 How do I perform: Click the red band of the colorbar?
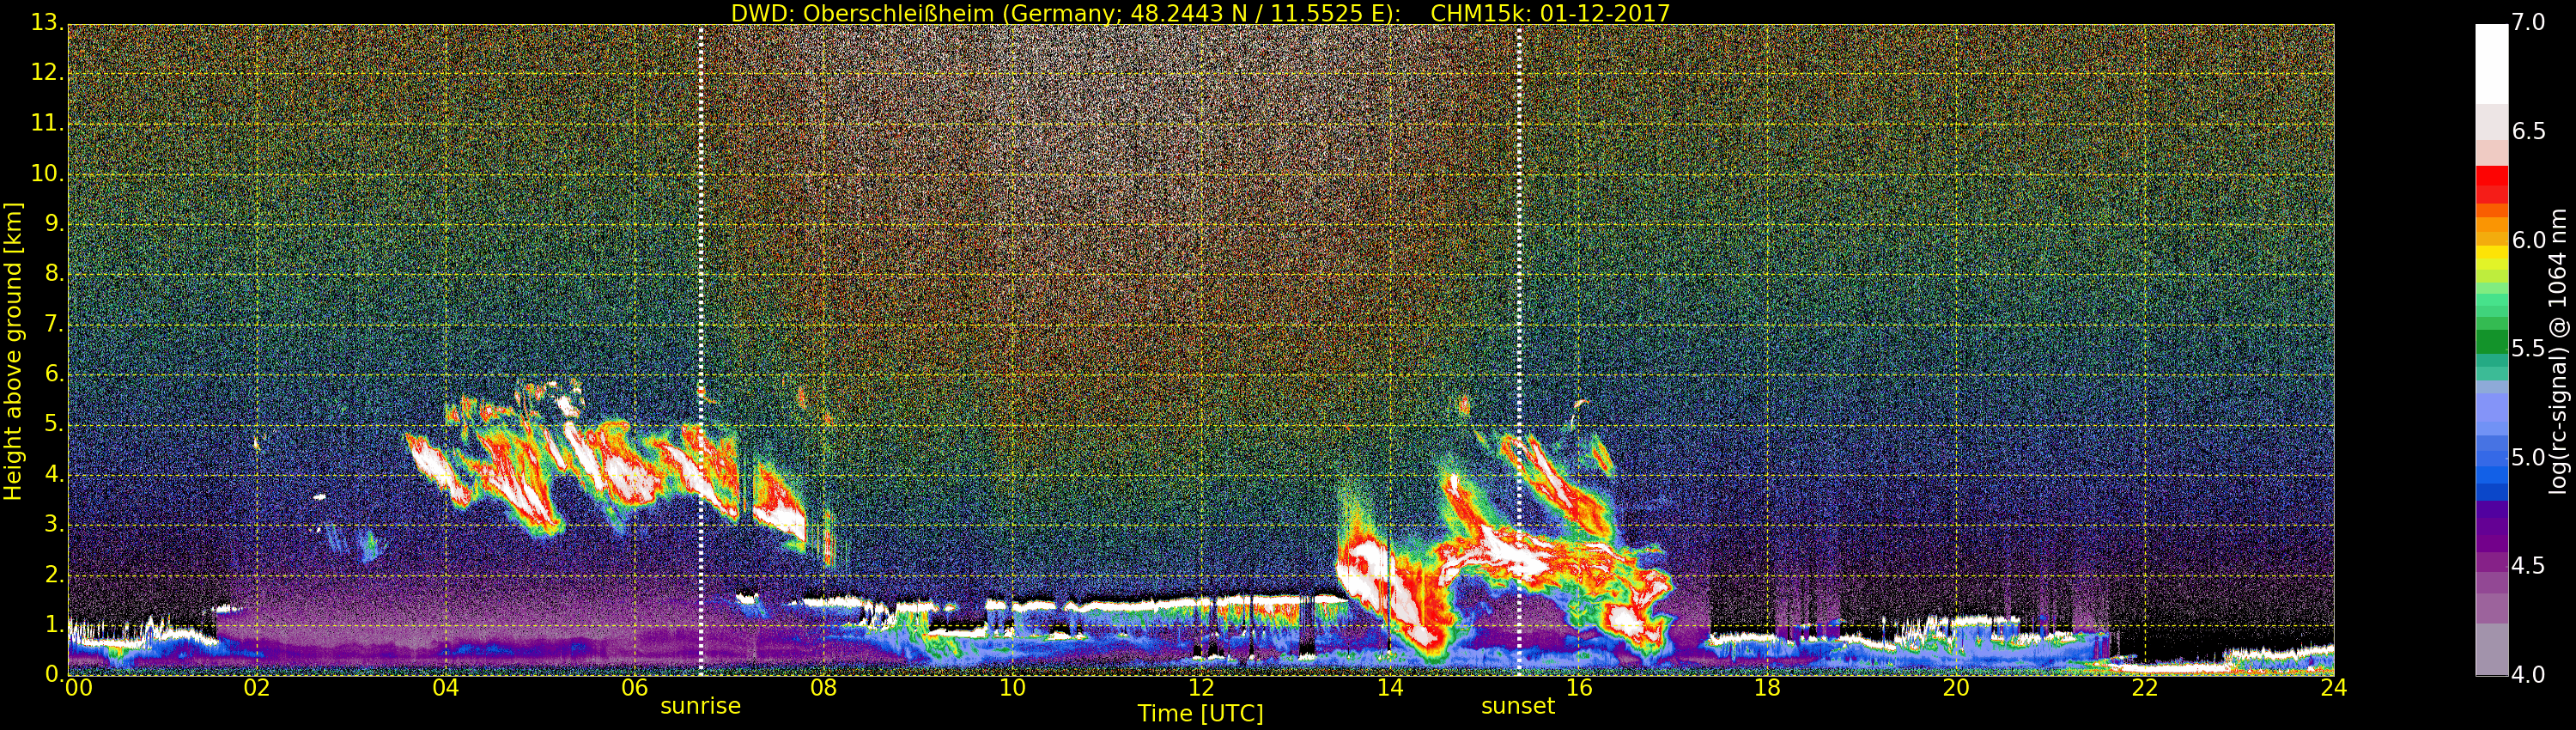(x=2492, y=185)
